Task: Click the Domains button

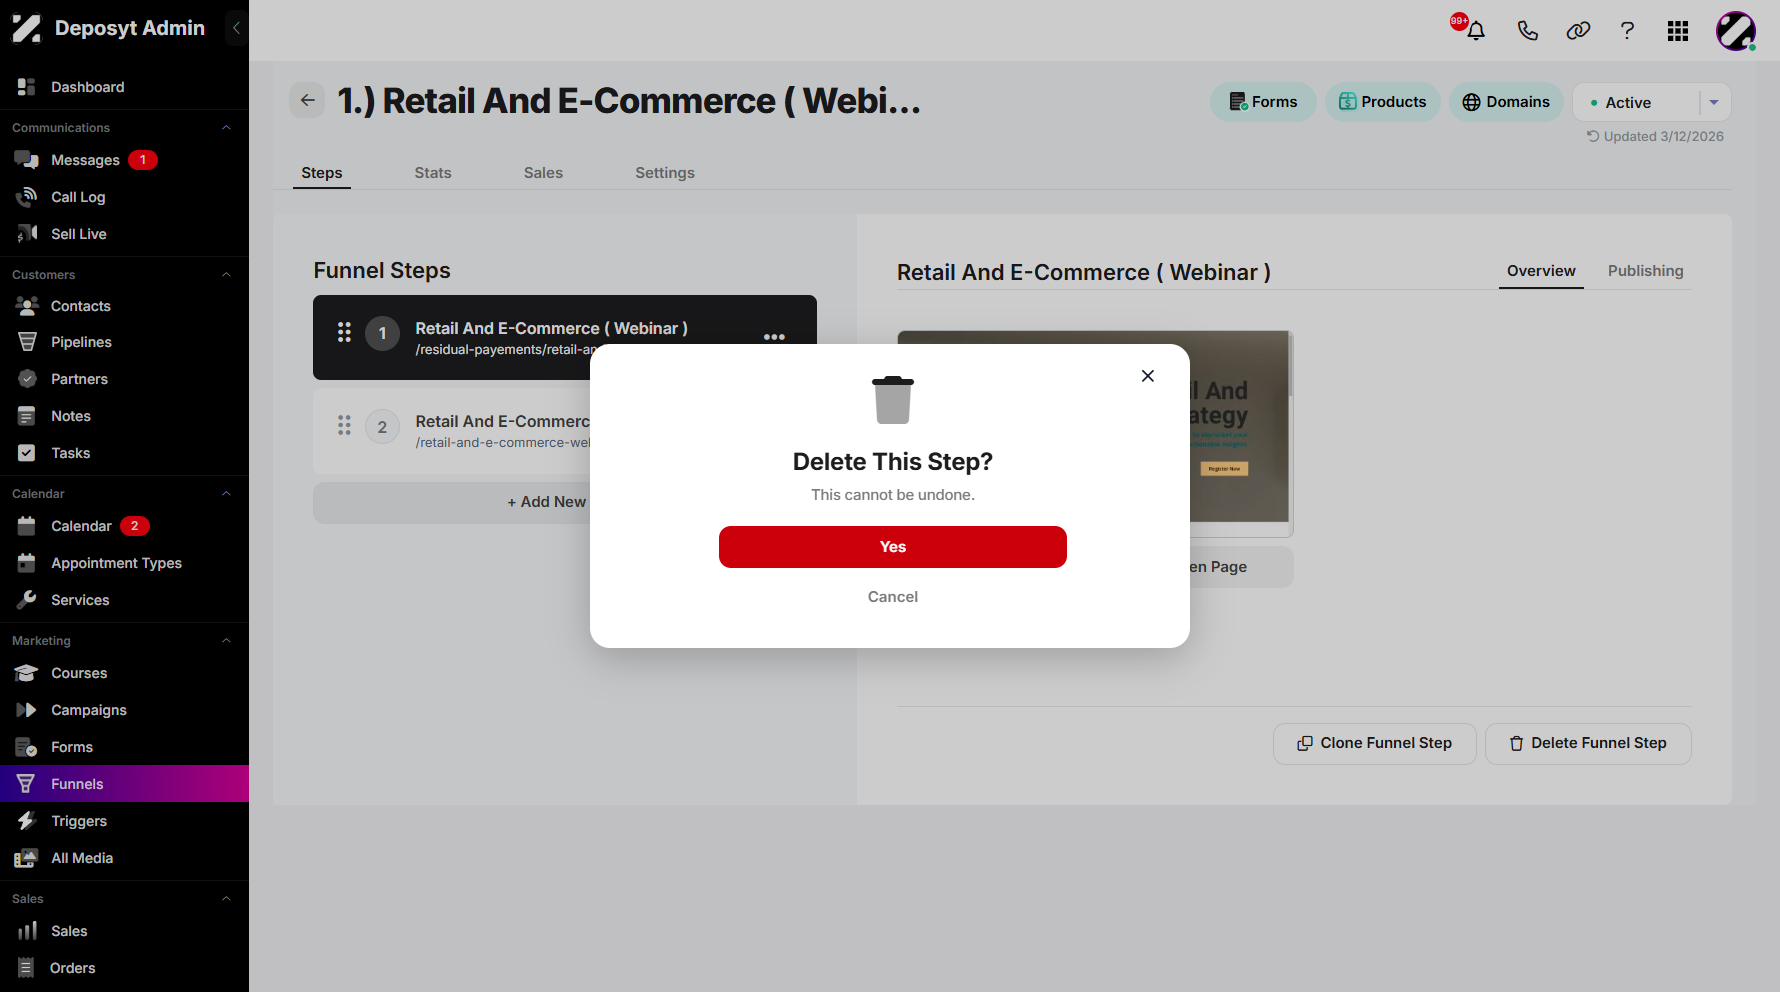Action: (1506, 102)
